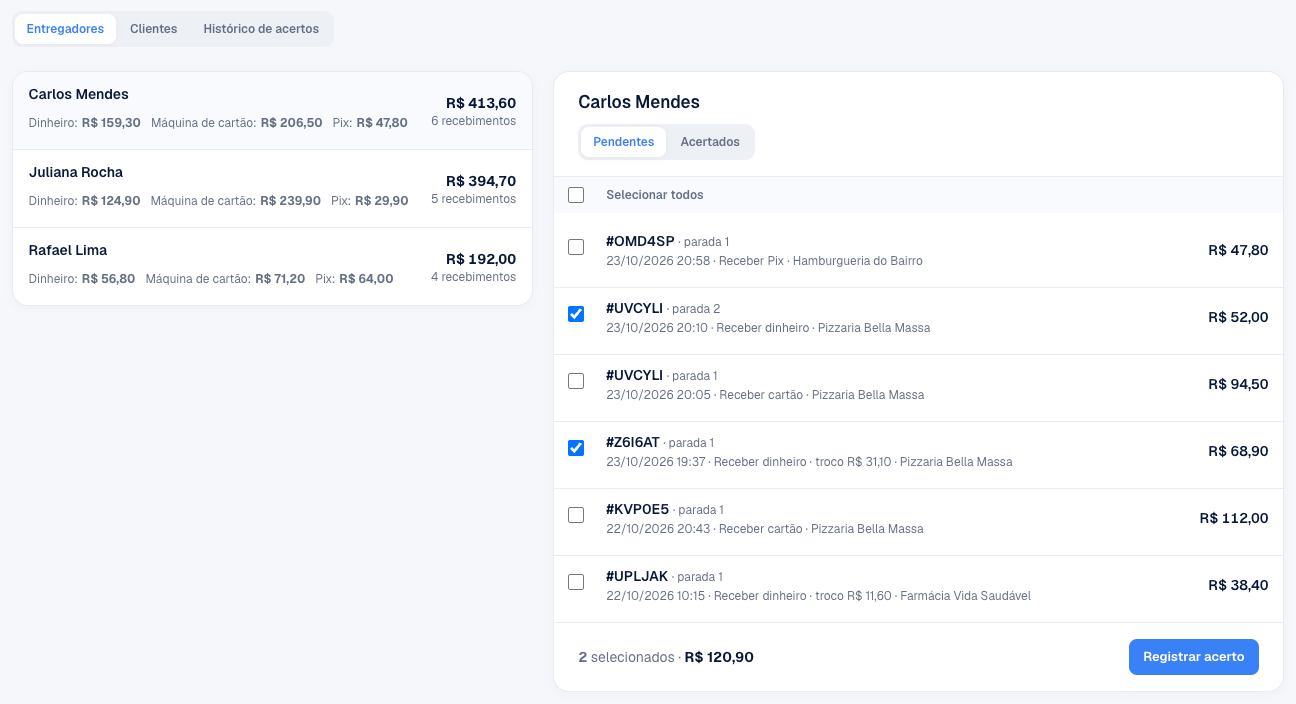Click Rafael Lima Pix value R$ 64,00
The image size is (1296, 704).
[366, 279]
